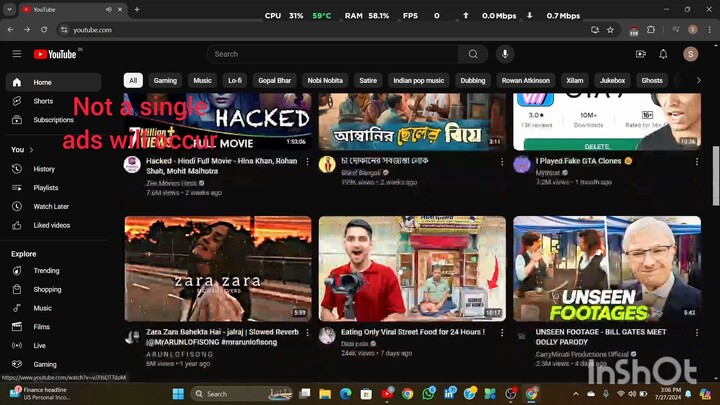Viewport: 720px width, 405px height.
Task: Click the YouTube search input field
Action: pyautogui.click(x=332, y=54)
